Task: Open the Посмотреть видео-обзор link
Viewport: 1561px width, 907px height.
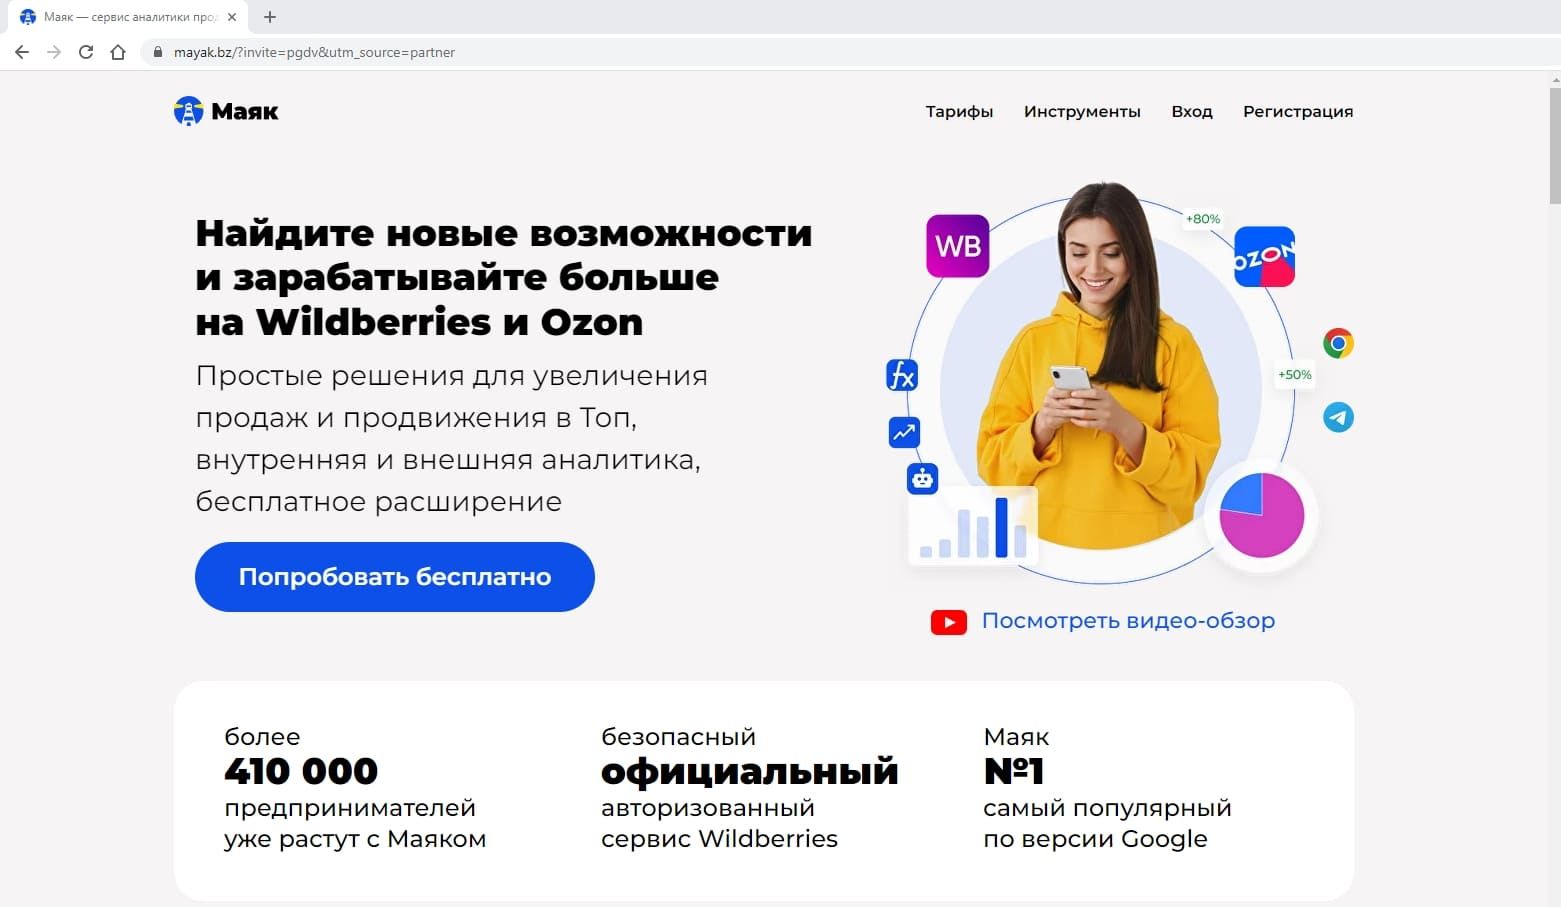Action: 1128,621
